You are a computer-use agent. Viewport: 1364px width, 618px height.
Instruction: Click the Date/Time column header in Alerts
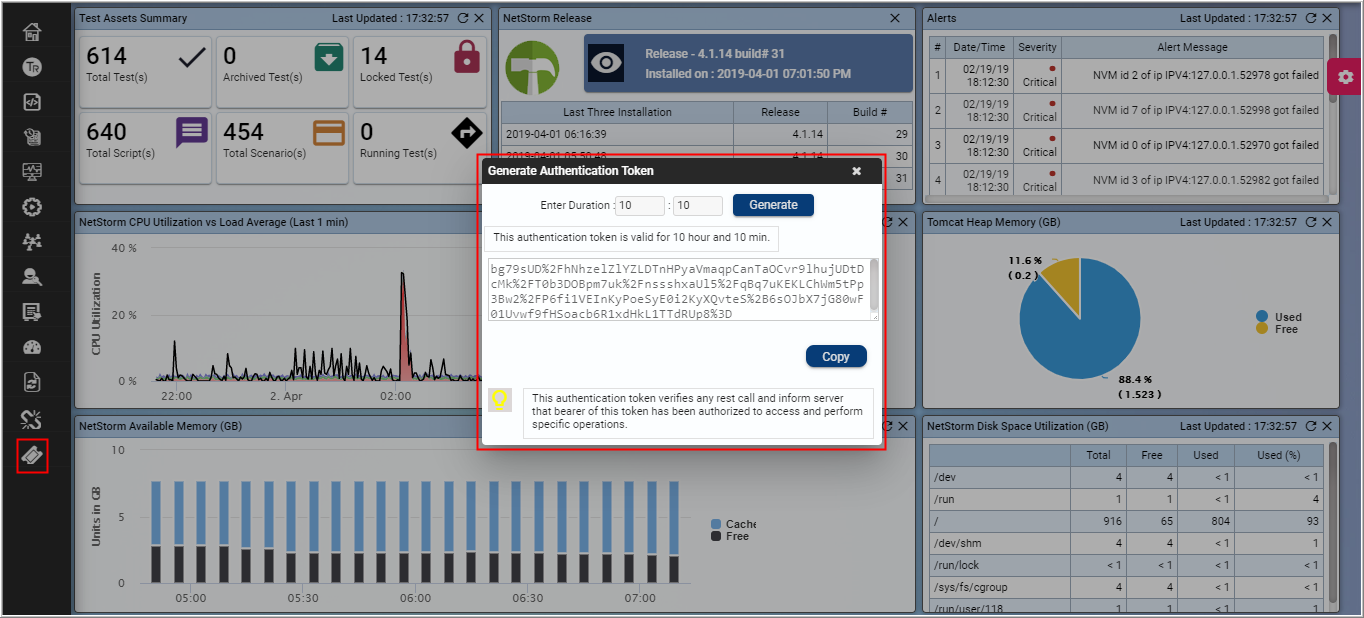tap(979, 47)
